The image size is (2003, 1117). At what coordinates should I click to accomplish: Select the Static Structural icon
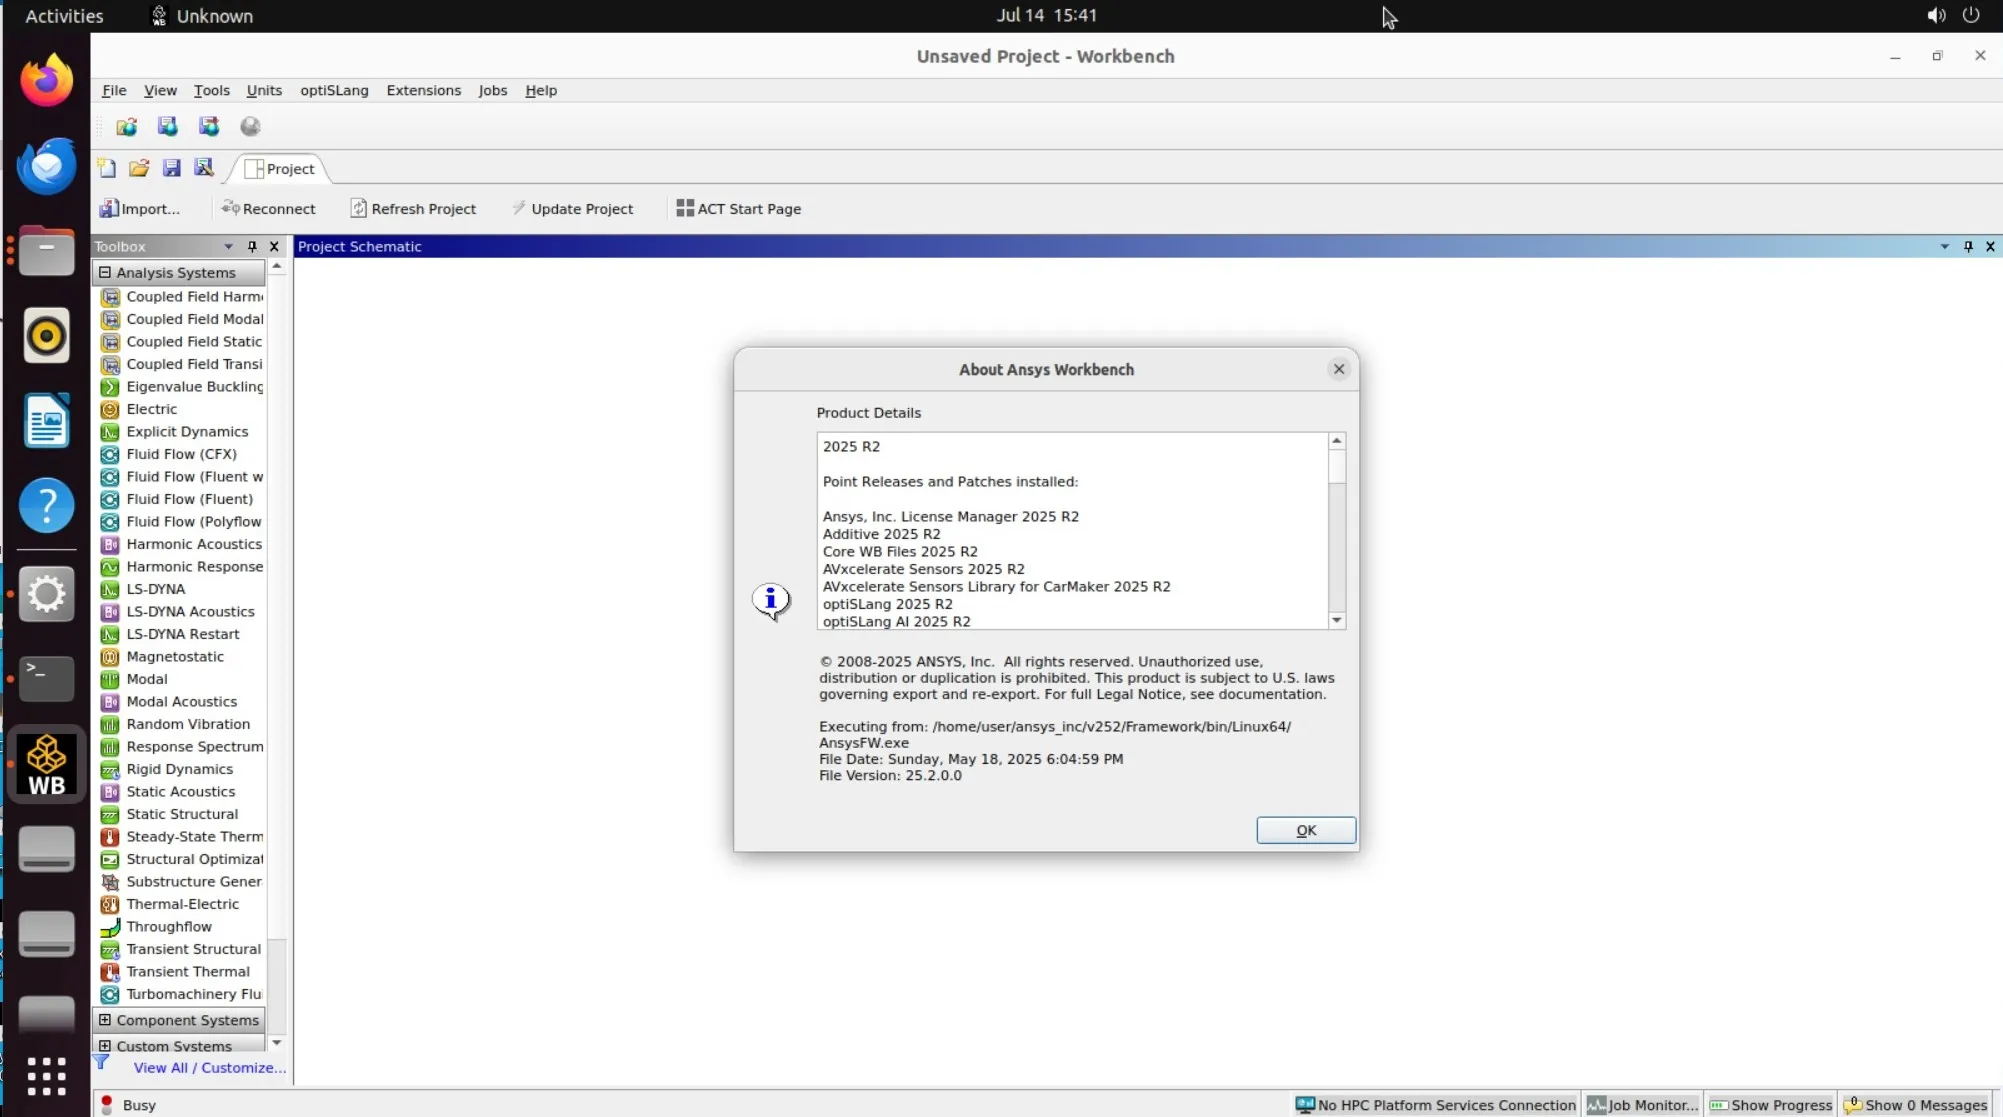(x=110, y=814)
